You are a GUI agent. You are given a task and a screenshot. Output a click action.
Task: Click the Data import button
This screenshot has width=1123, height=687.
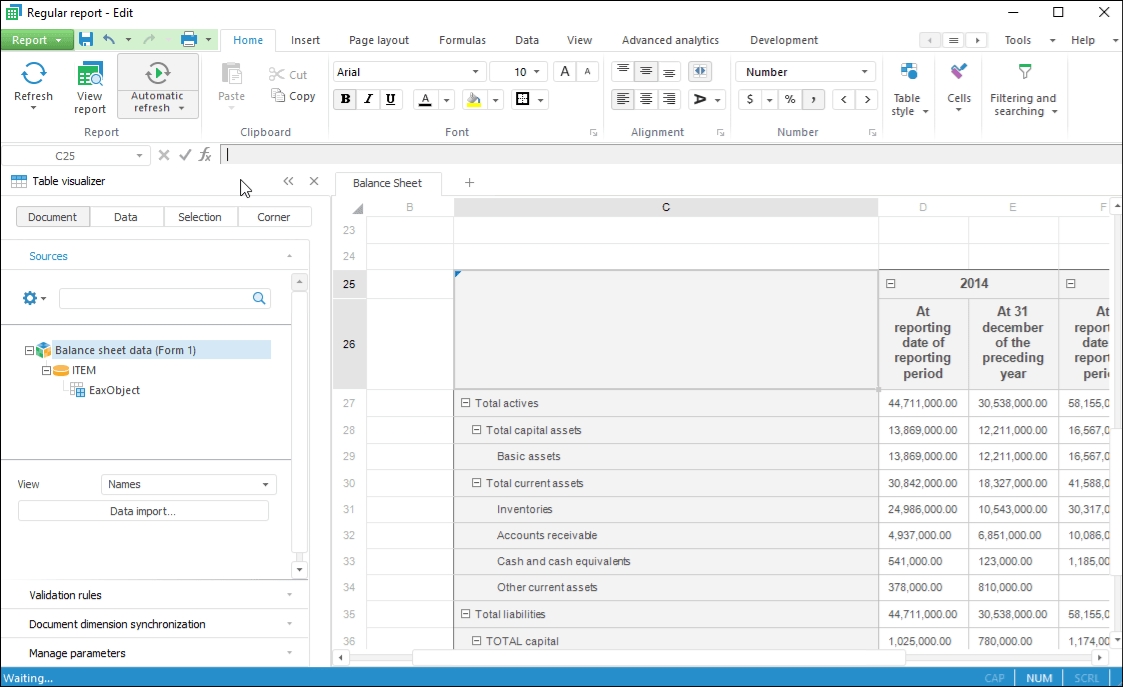pyautogui.click(x=143, y=511)
